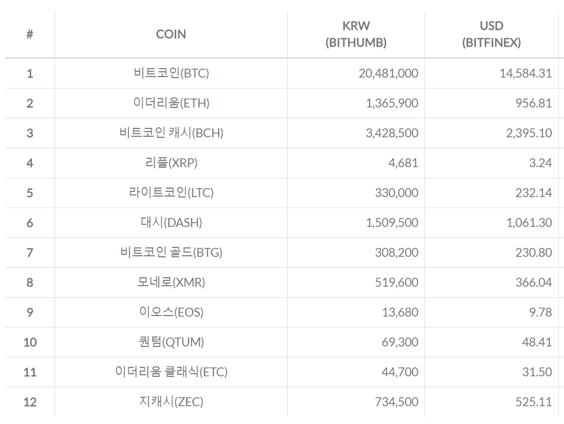Select the 이더리움 클래식(ETC) coin name
The height and width of the screenshot is (424, 564).
pyautogui.click(x=171, y=372)
